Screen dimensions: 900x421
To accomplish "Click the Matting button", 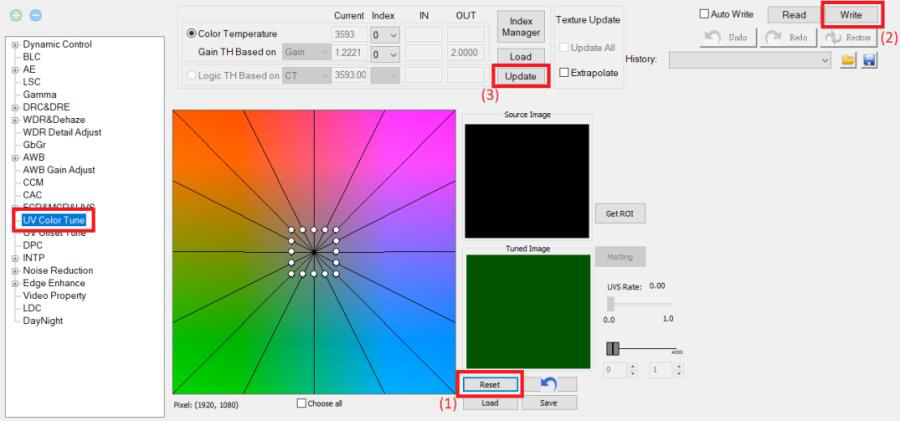I will pos(620,257).
